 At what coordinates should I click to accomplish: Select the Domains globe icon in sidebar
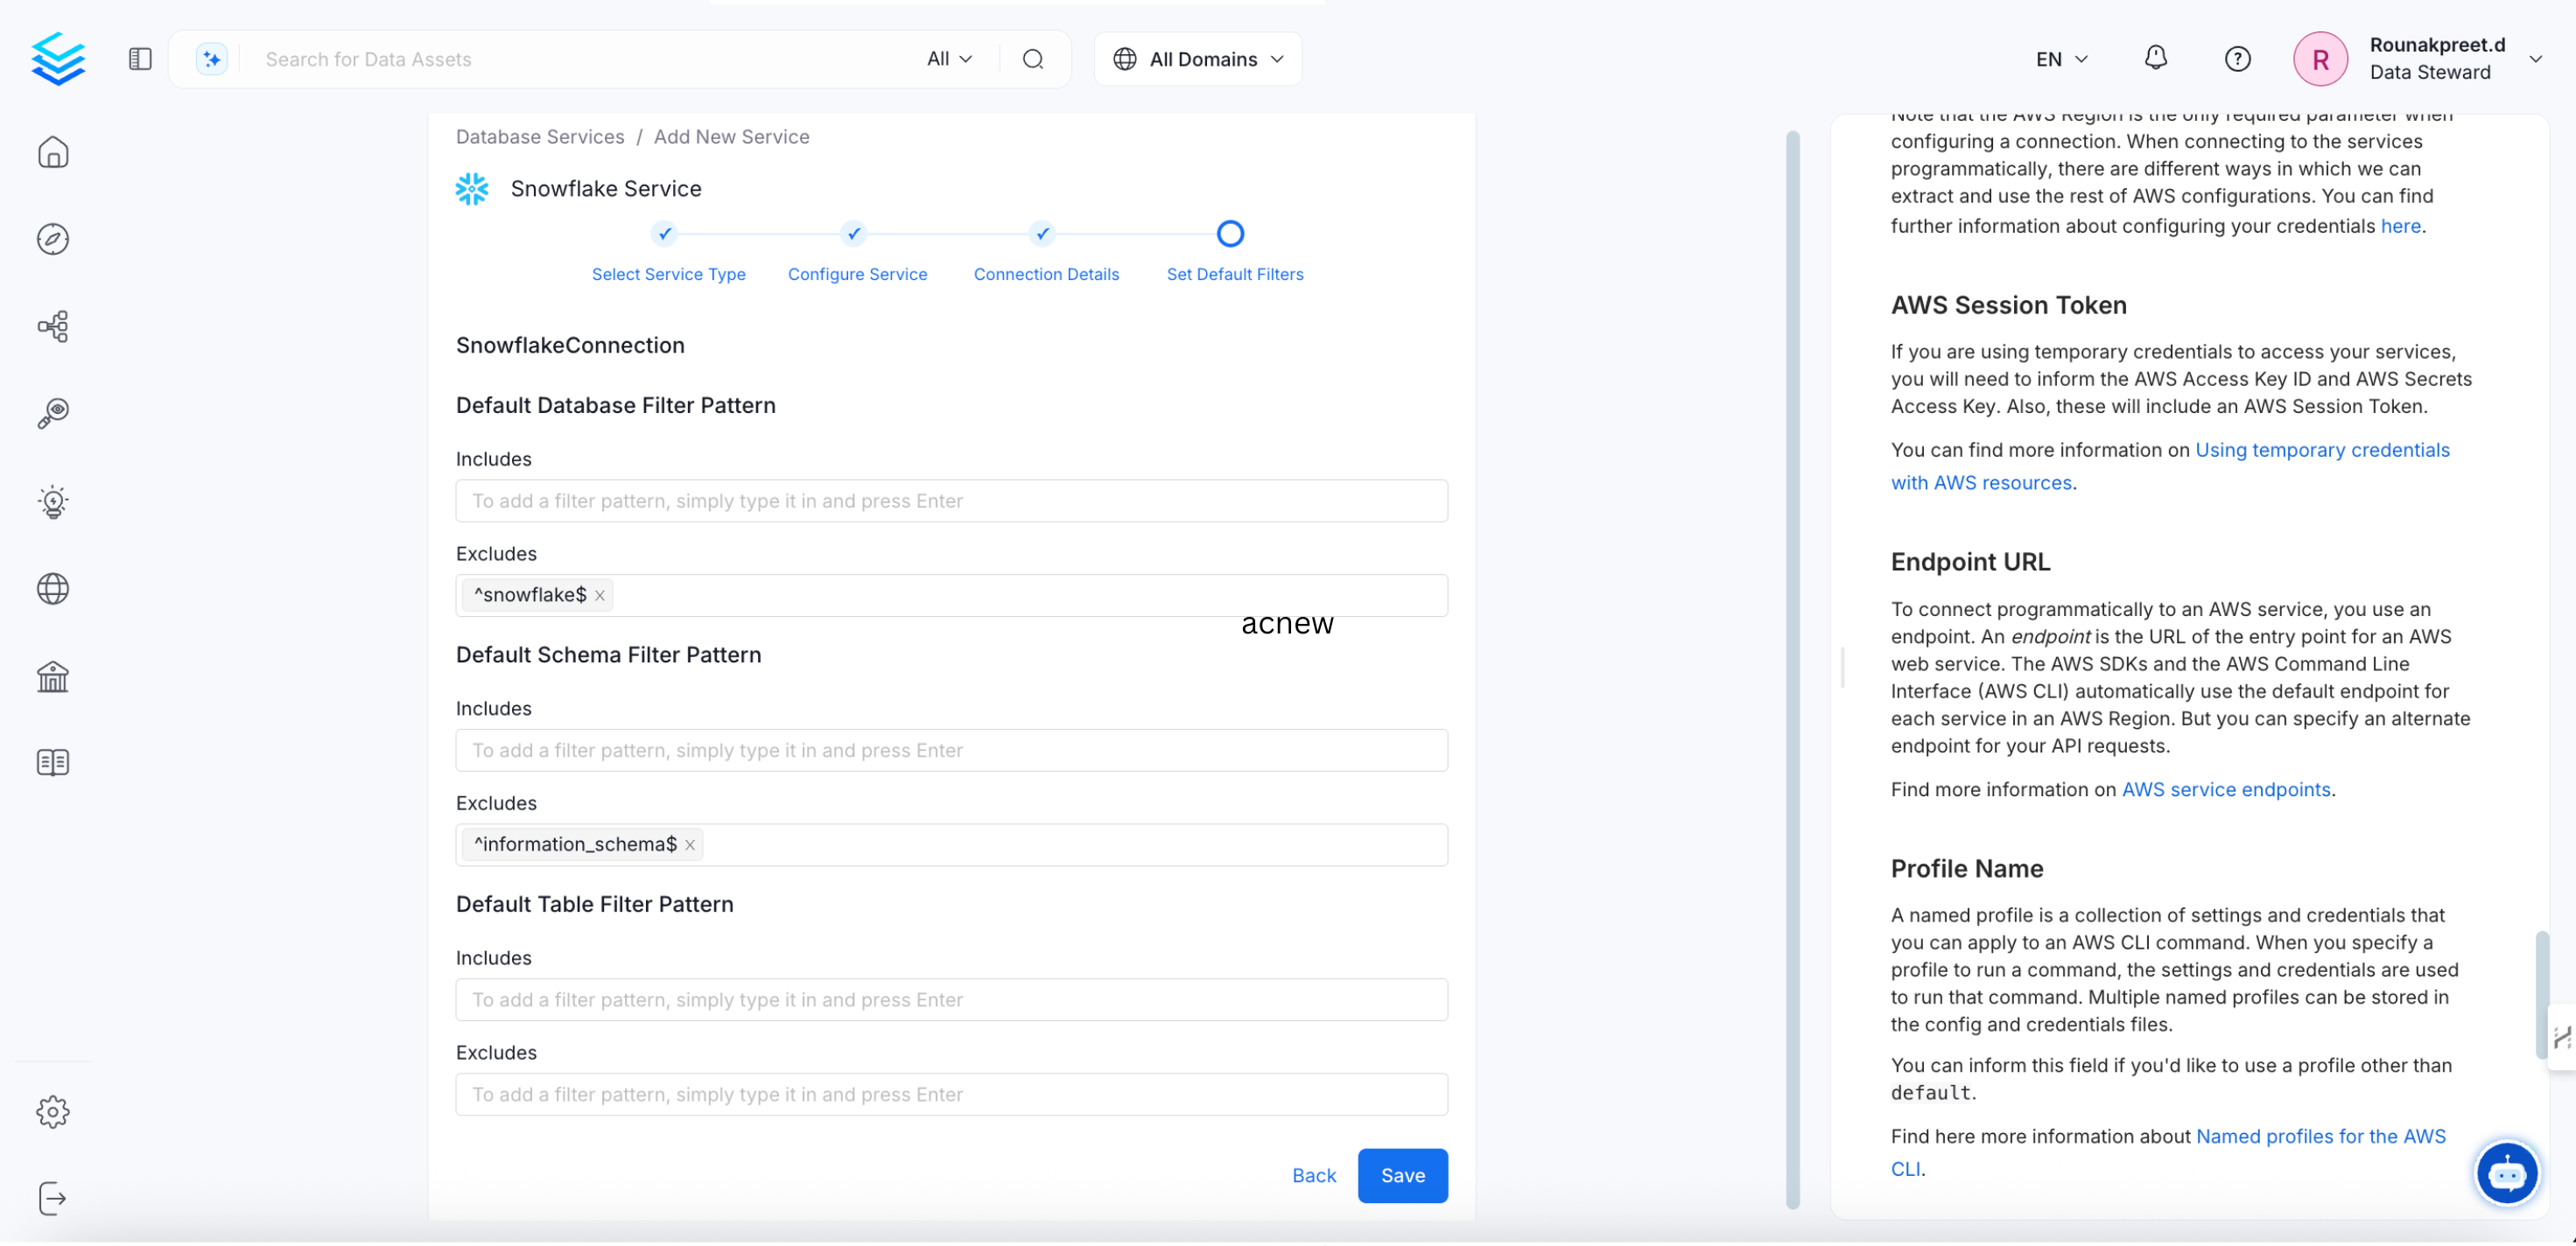point(53,588)
